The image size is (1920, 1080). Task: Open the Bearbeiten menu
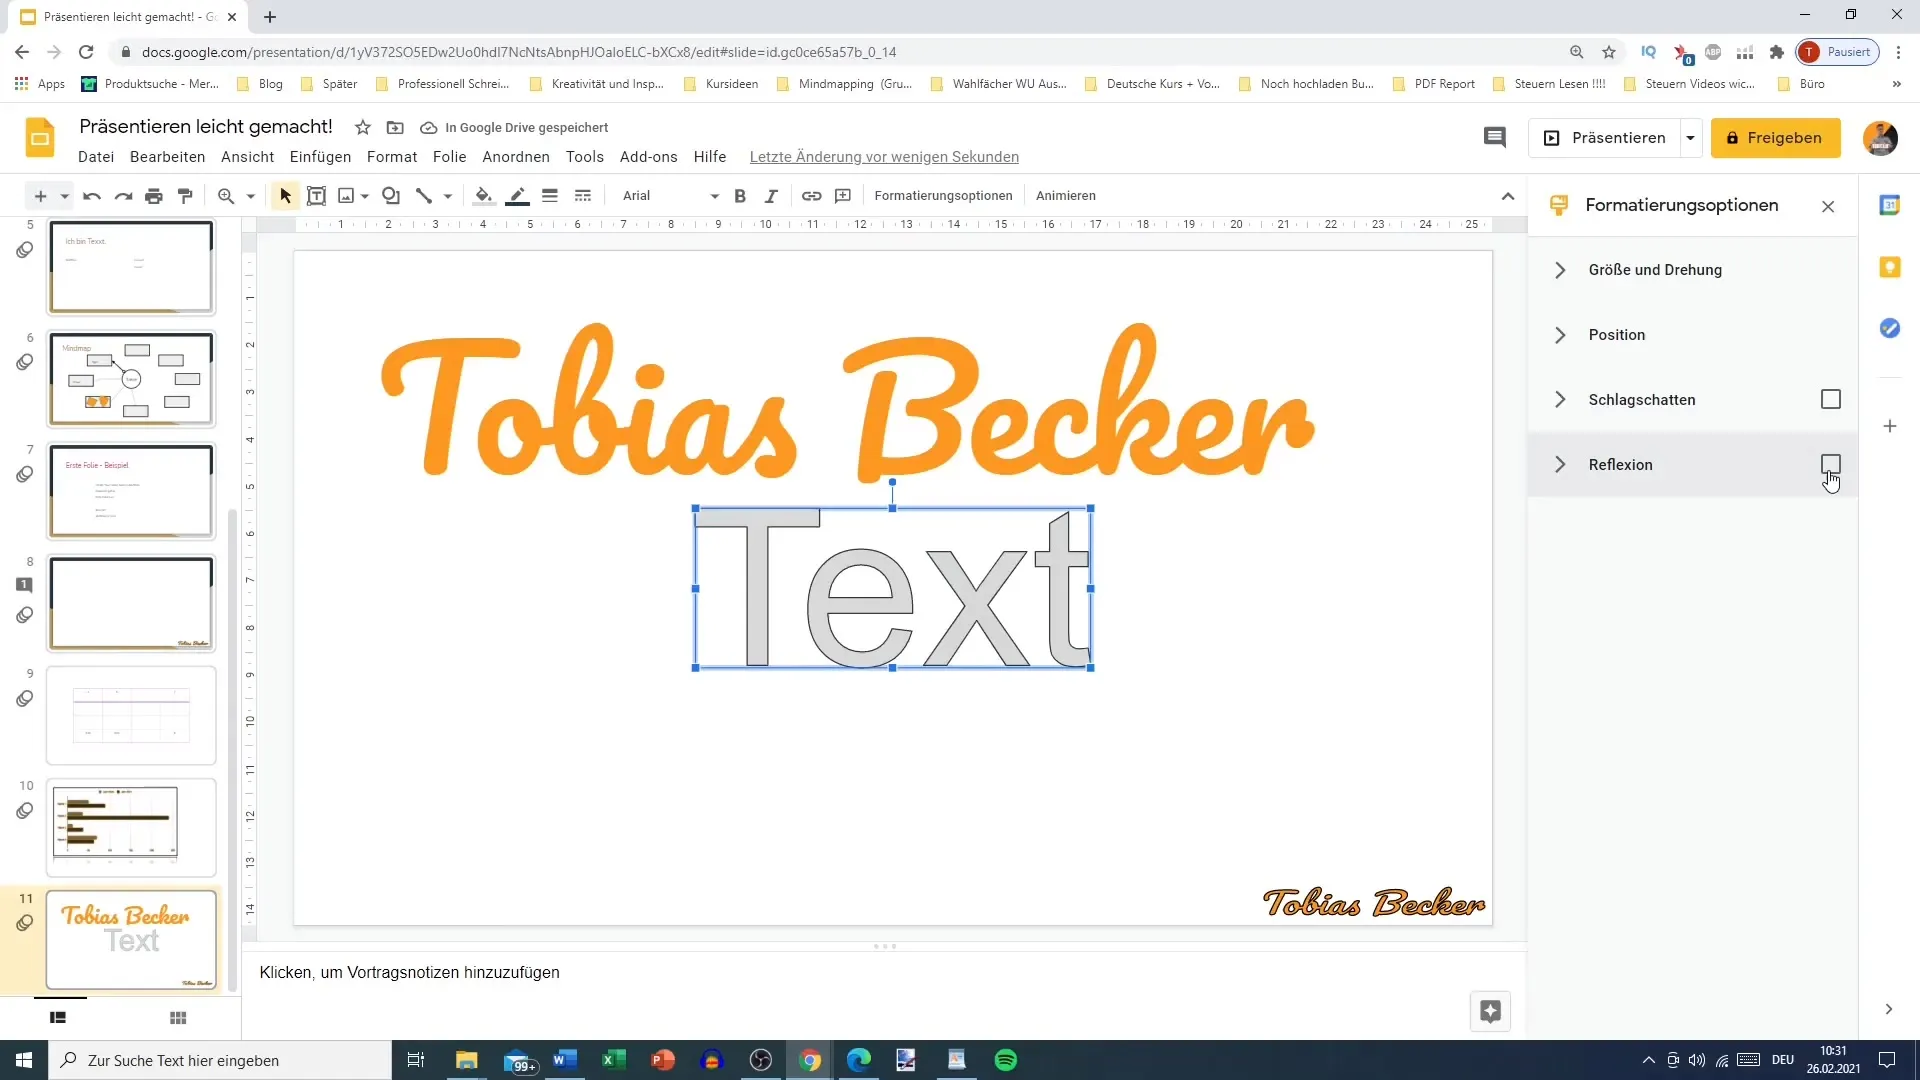coord(167,157)
